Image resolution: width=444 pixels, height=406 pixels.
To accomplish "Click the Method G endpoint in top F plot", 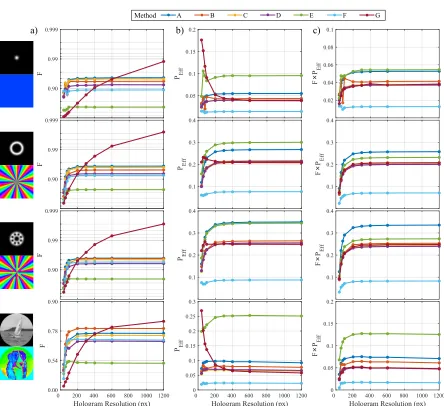I will 163,61.
